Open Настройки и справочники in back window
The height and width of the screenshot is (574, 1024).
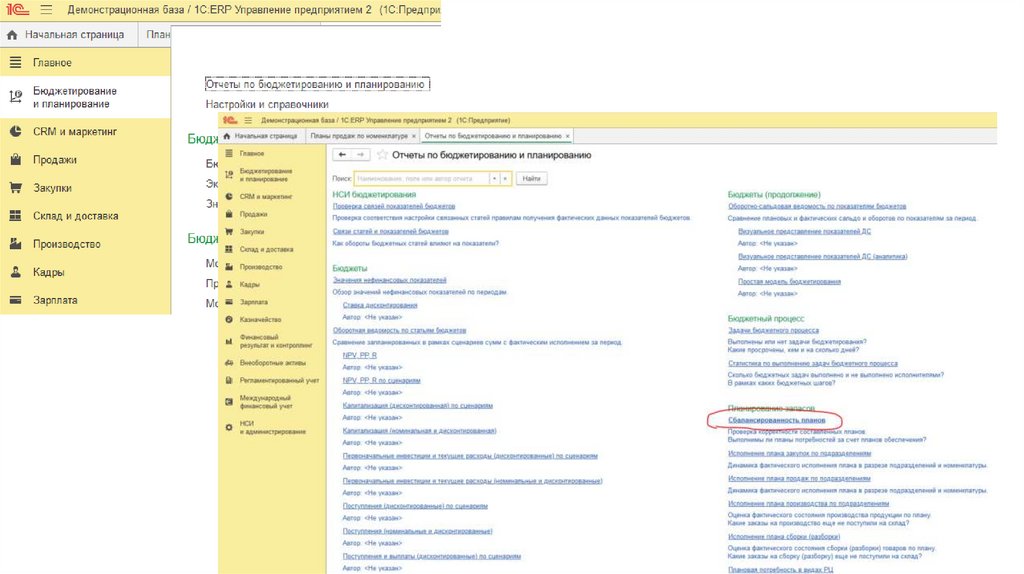coord(267,104)
